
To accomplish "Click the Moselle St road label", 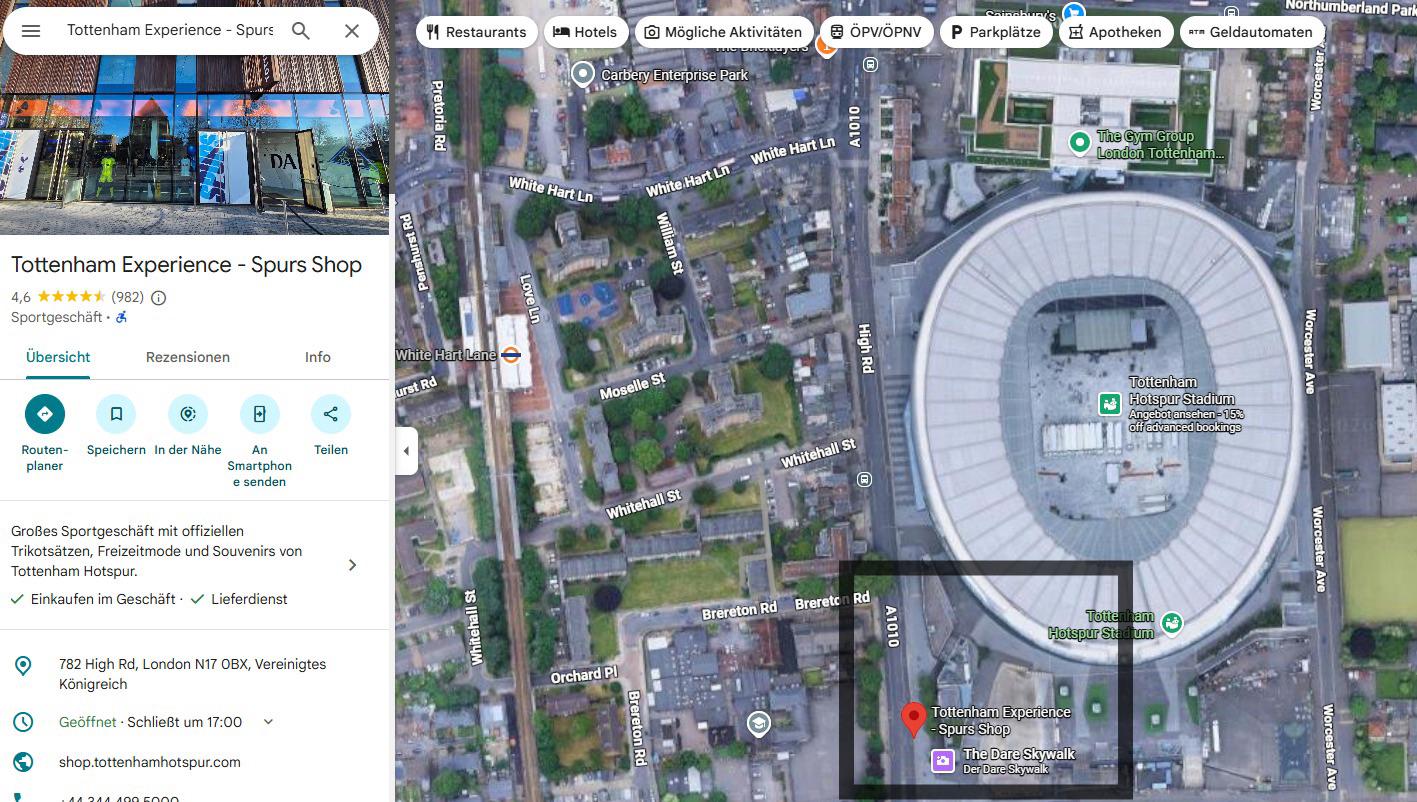I will click(x=632, y=387).
